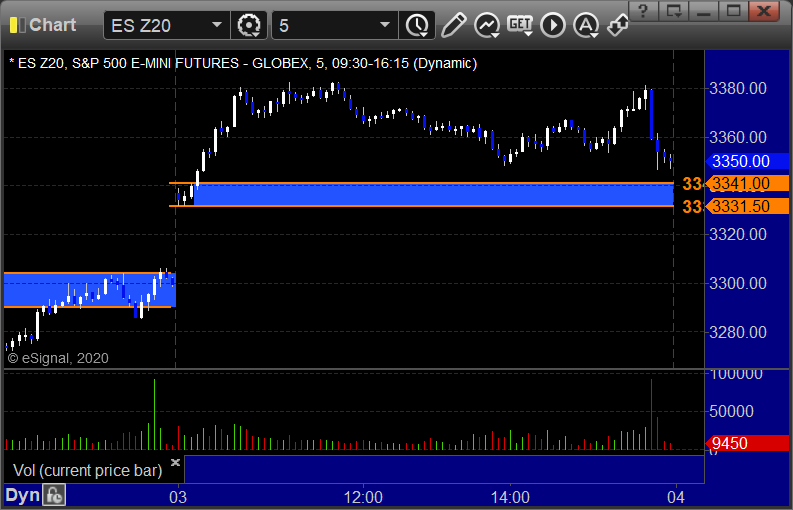Start bar replay with the play icon
Screen dimensions: 793x510
point(553,25)
